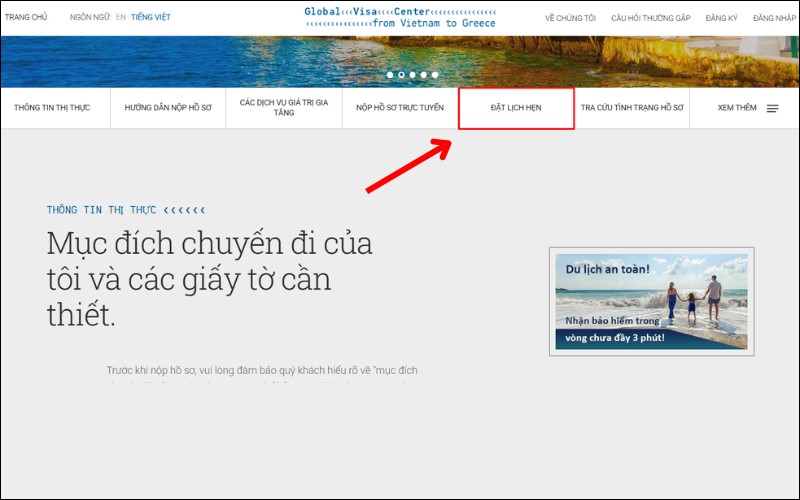This screenshot has height=500, width=800.
Task: Click the Global Visa Center logo
Action: (400, 17)
